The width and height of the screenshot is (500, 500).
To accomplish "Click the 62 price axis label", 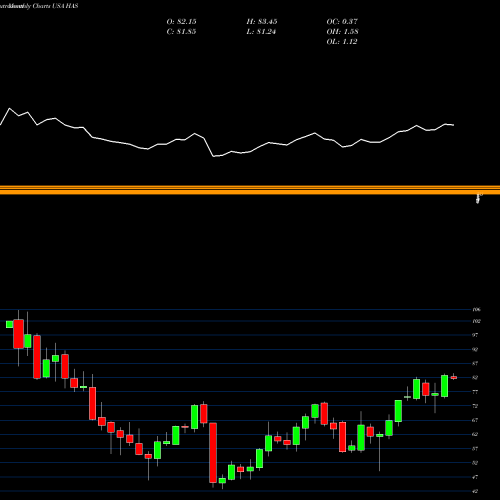I will click(x=475, y=434).
